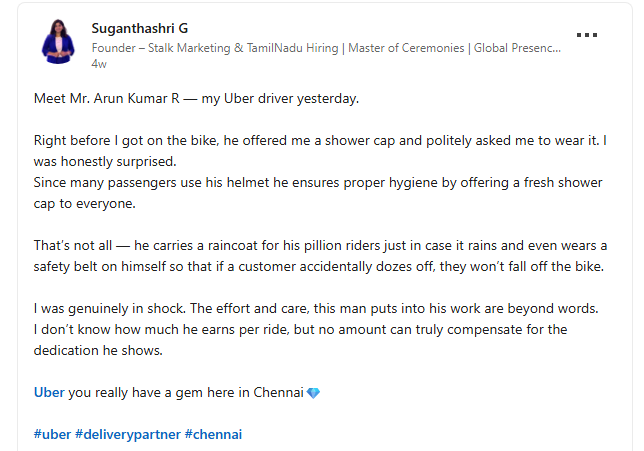Screen dimensions: 644x451
Task: Click the Founder – Stalk Marketing headline text
Action: pos(325,47)
